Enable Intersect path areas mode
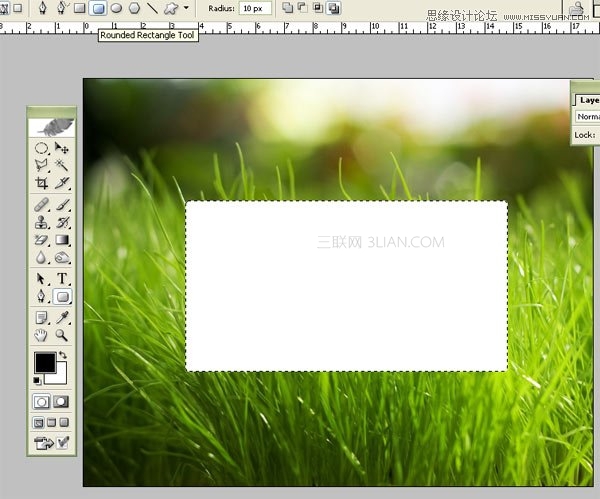Image resolution: width=600 pixels, height=499 pixels. coord(318,8)
